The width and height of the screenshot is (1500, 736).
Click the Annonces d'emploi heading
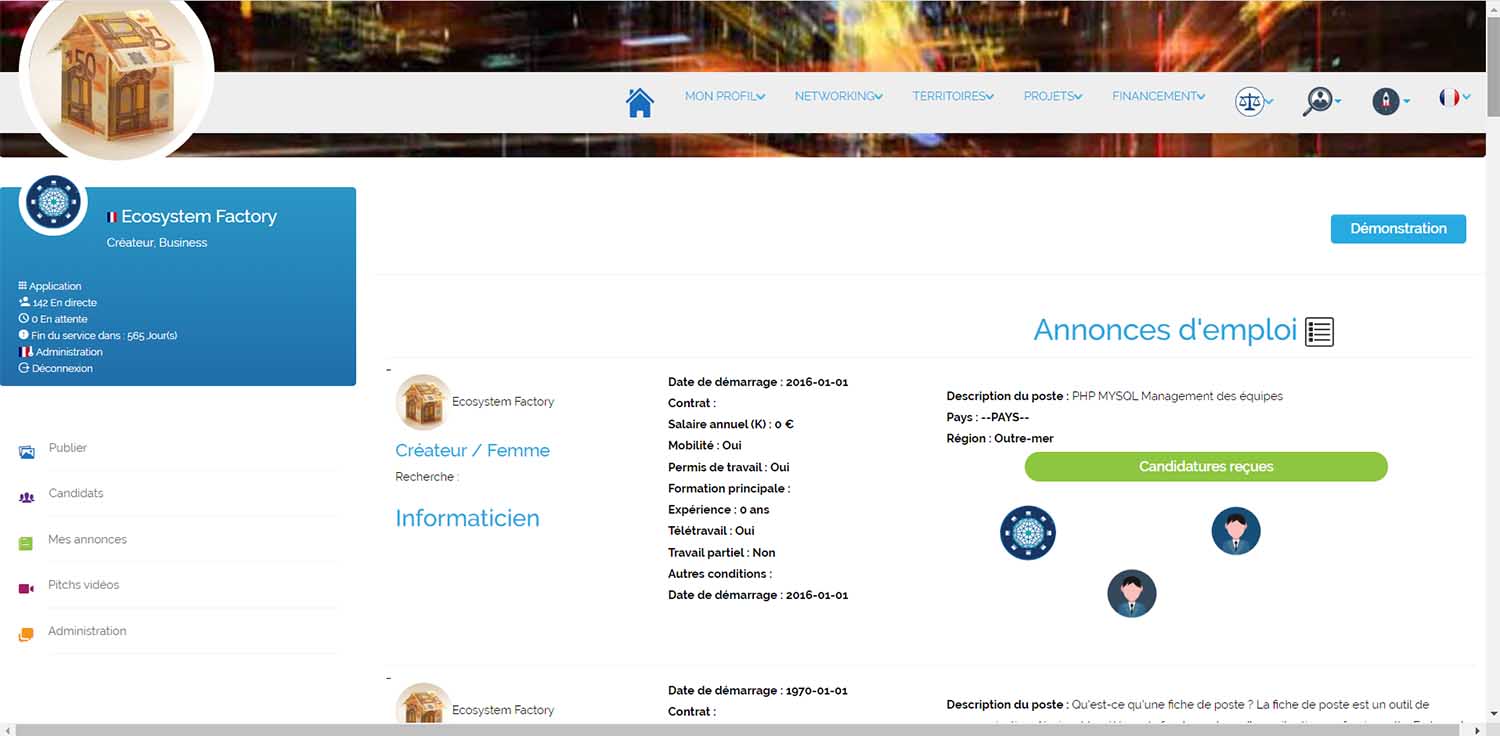1165,330
